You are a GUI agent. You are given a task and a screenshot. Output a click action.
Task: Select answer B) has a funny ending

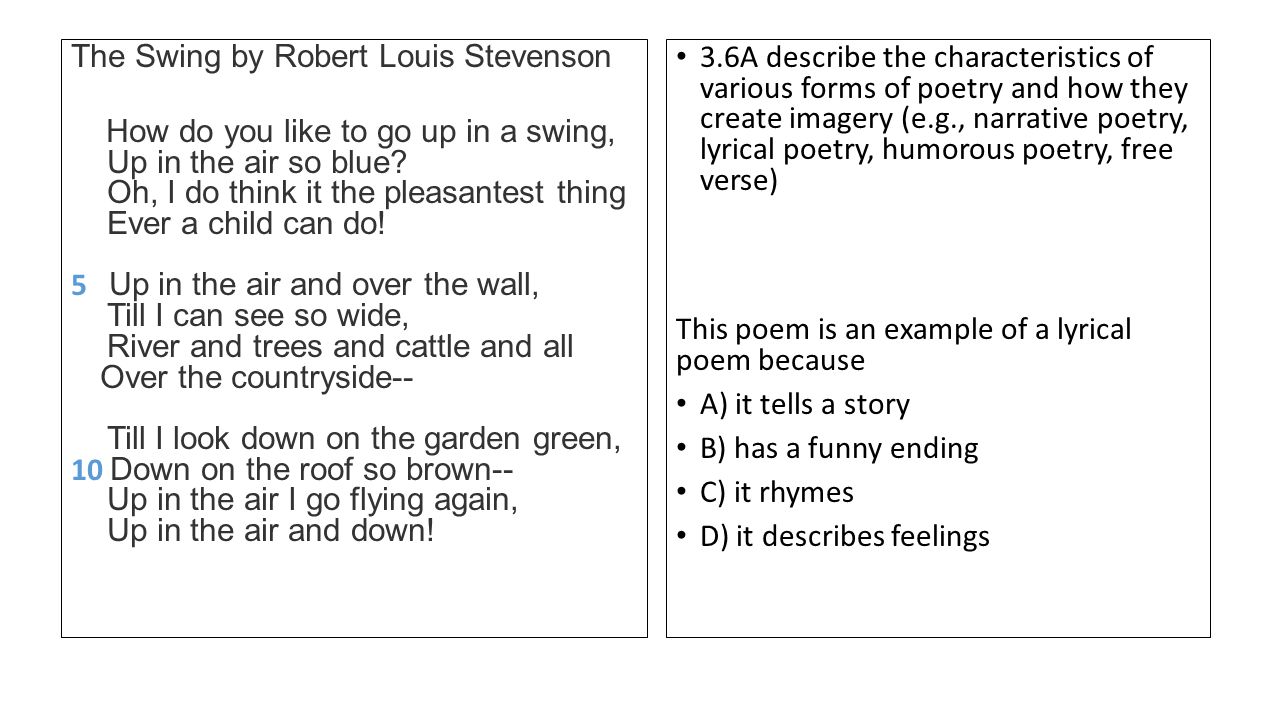click(839, 449)
